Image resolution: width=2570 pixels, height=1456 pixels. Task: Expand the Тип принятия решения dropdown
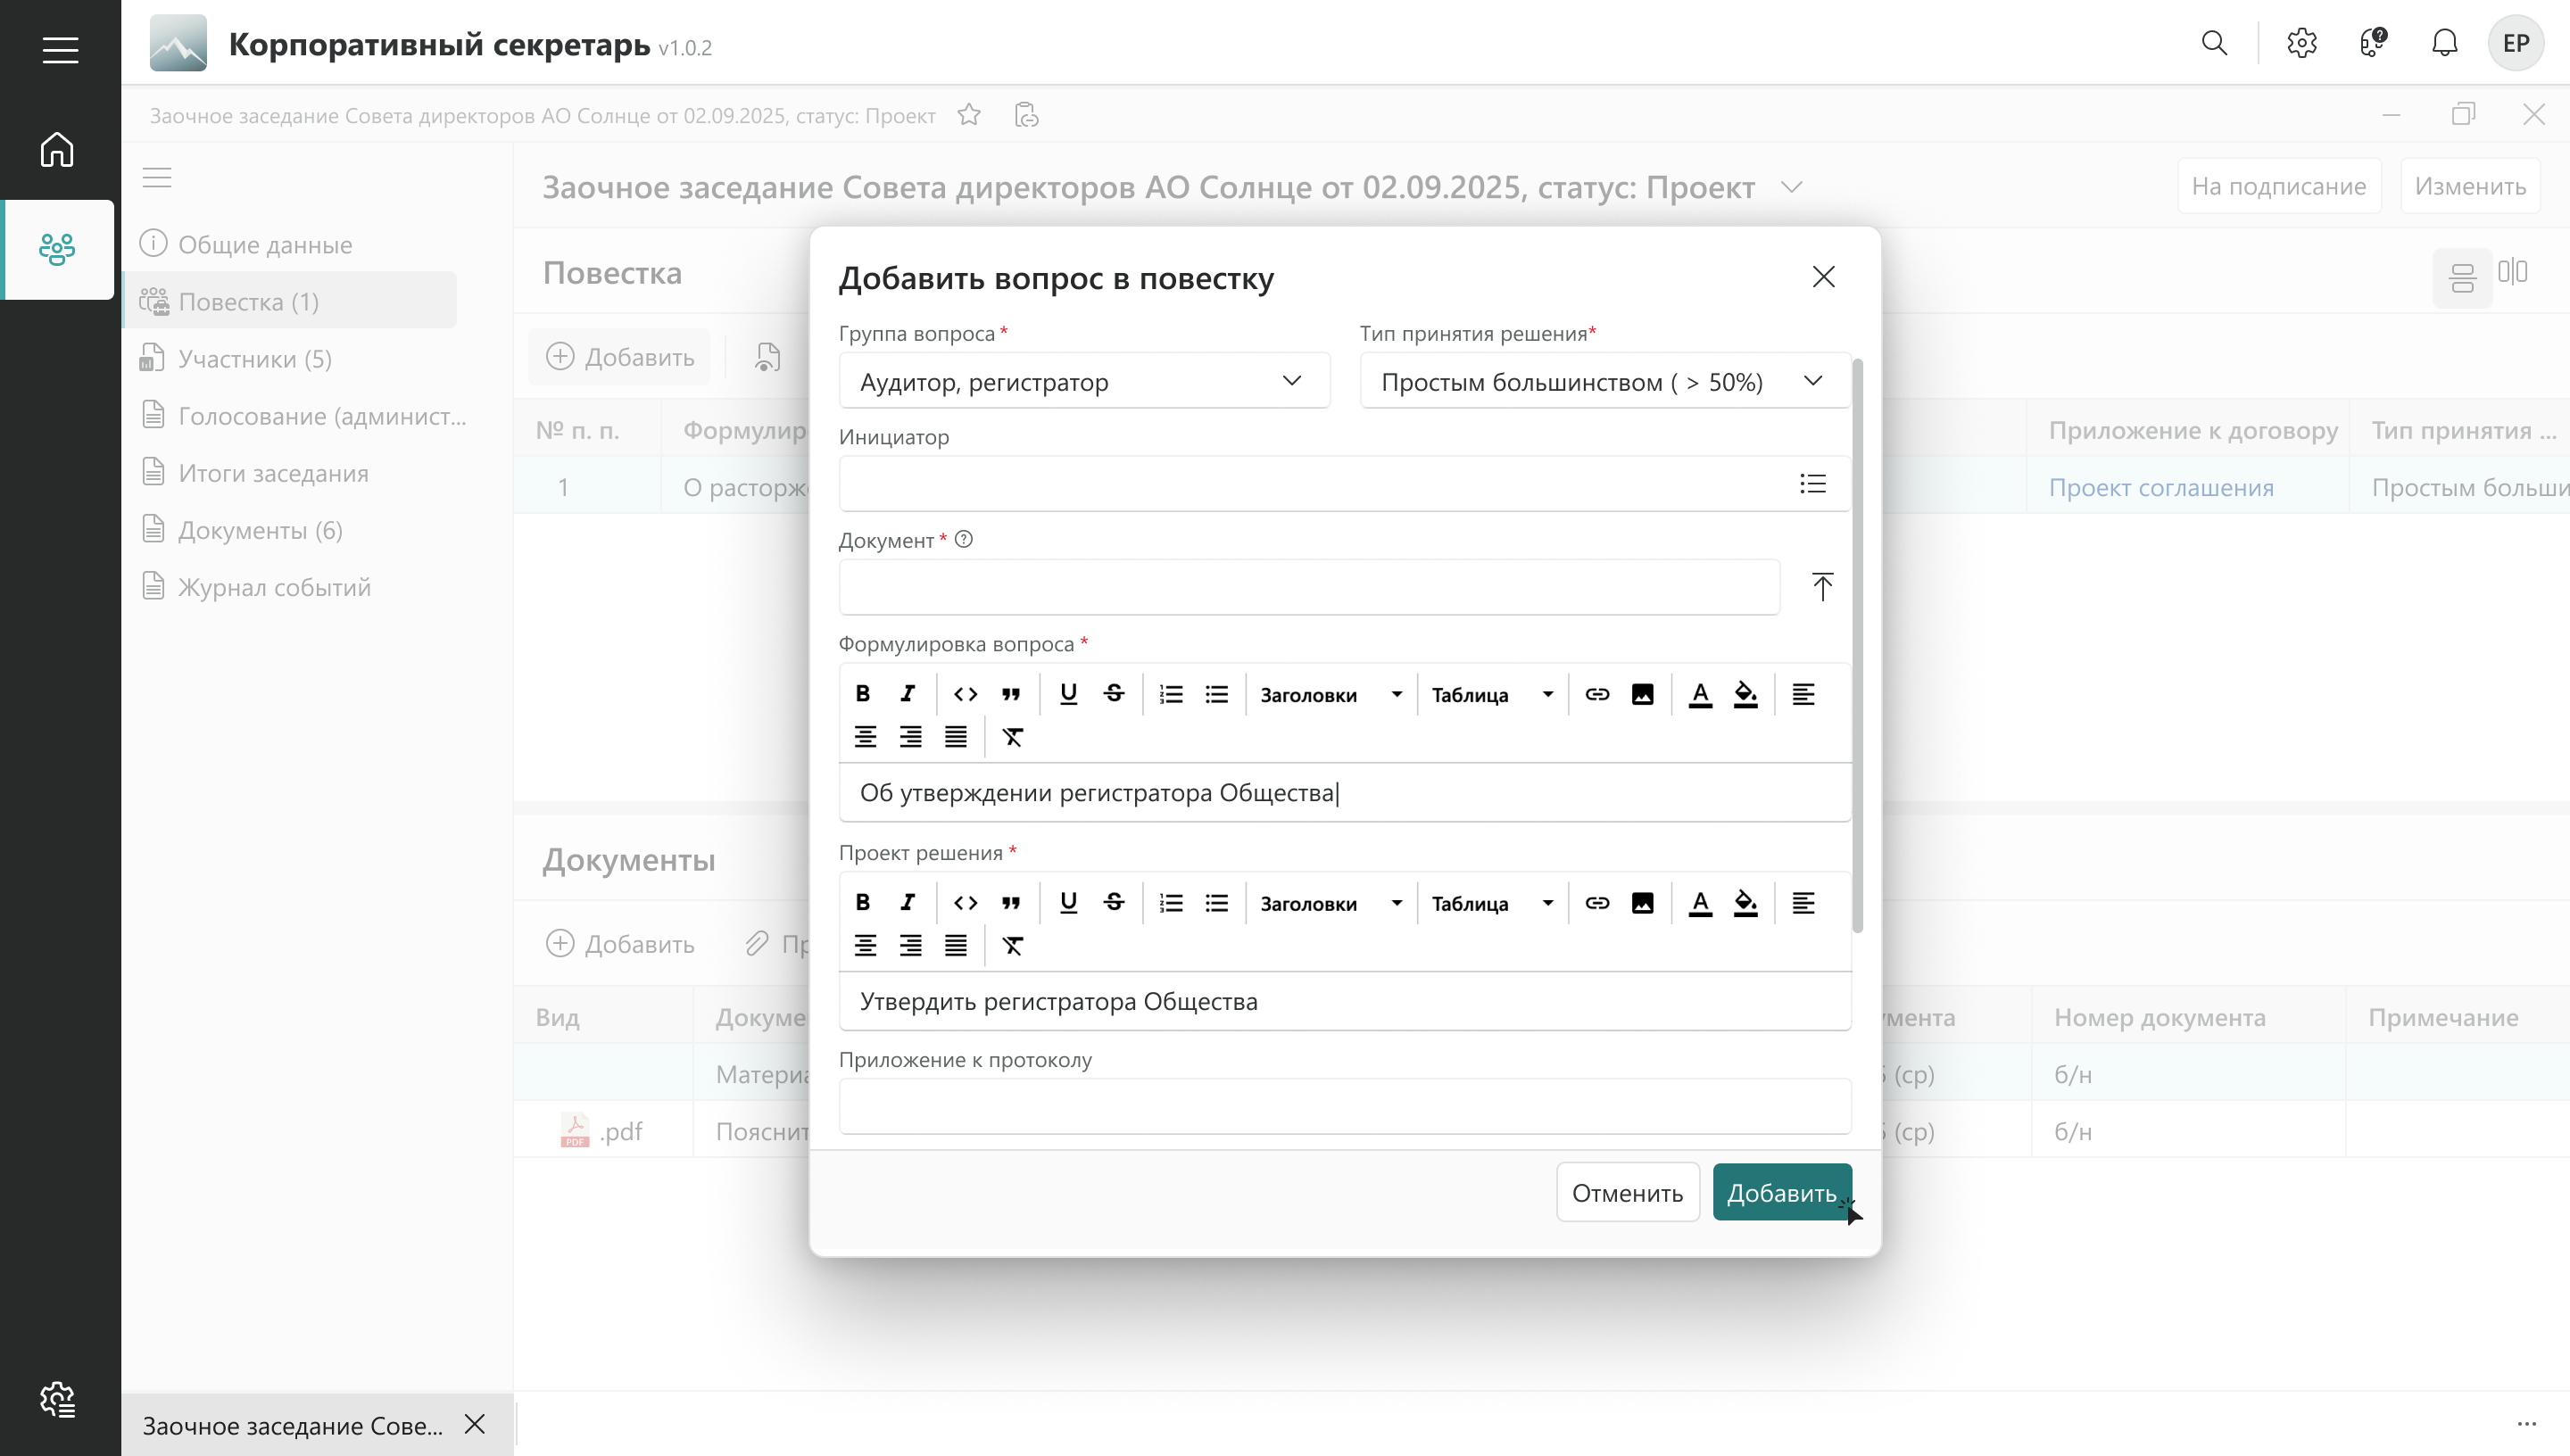click(1604, 382)
